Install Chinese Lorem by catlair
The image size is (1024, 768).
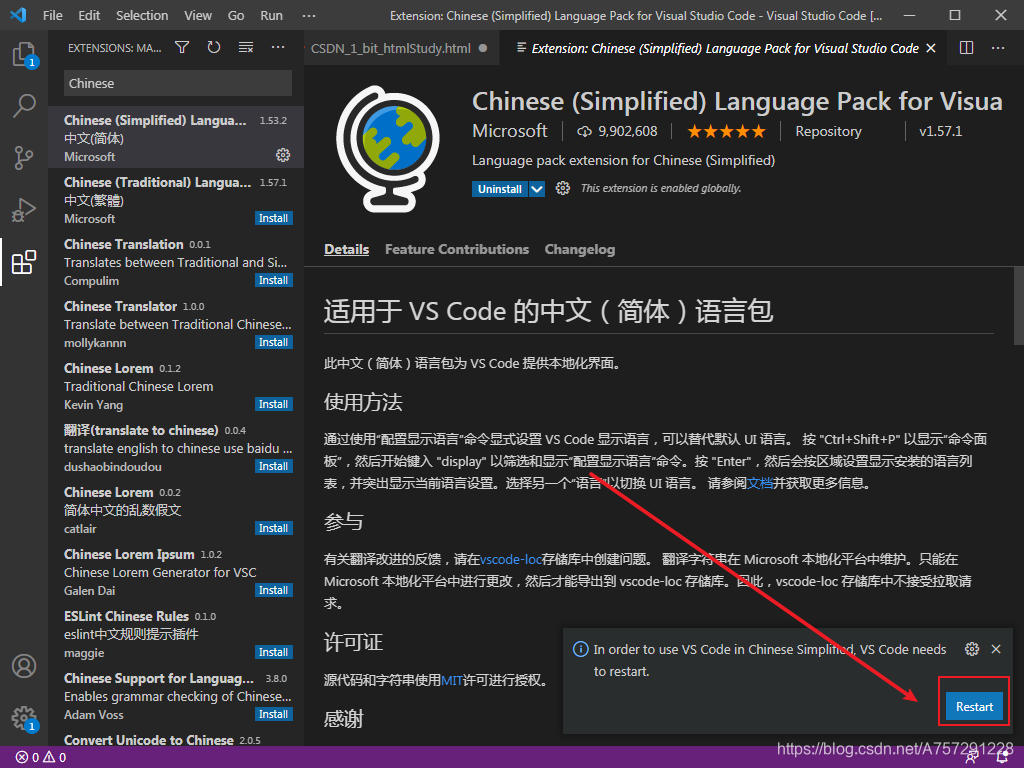pos(273,528)
